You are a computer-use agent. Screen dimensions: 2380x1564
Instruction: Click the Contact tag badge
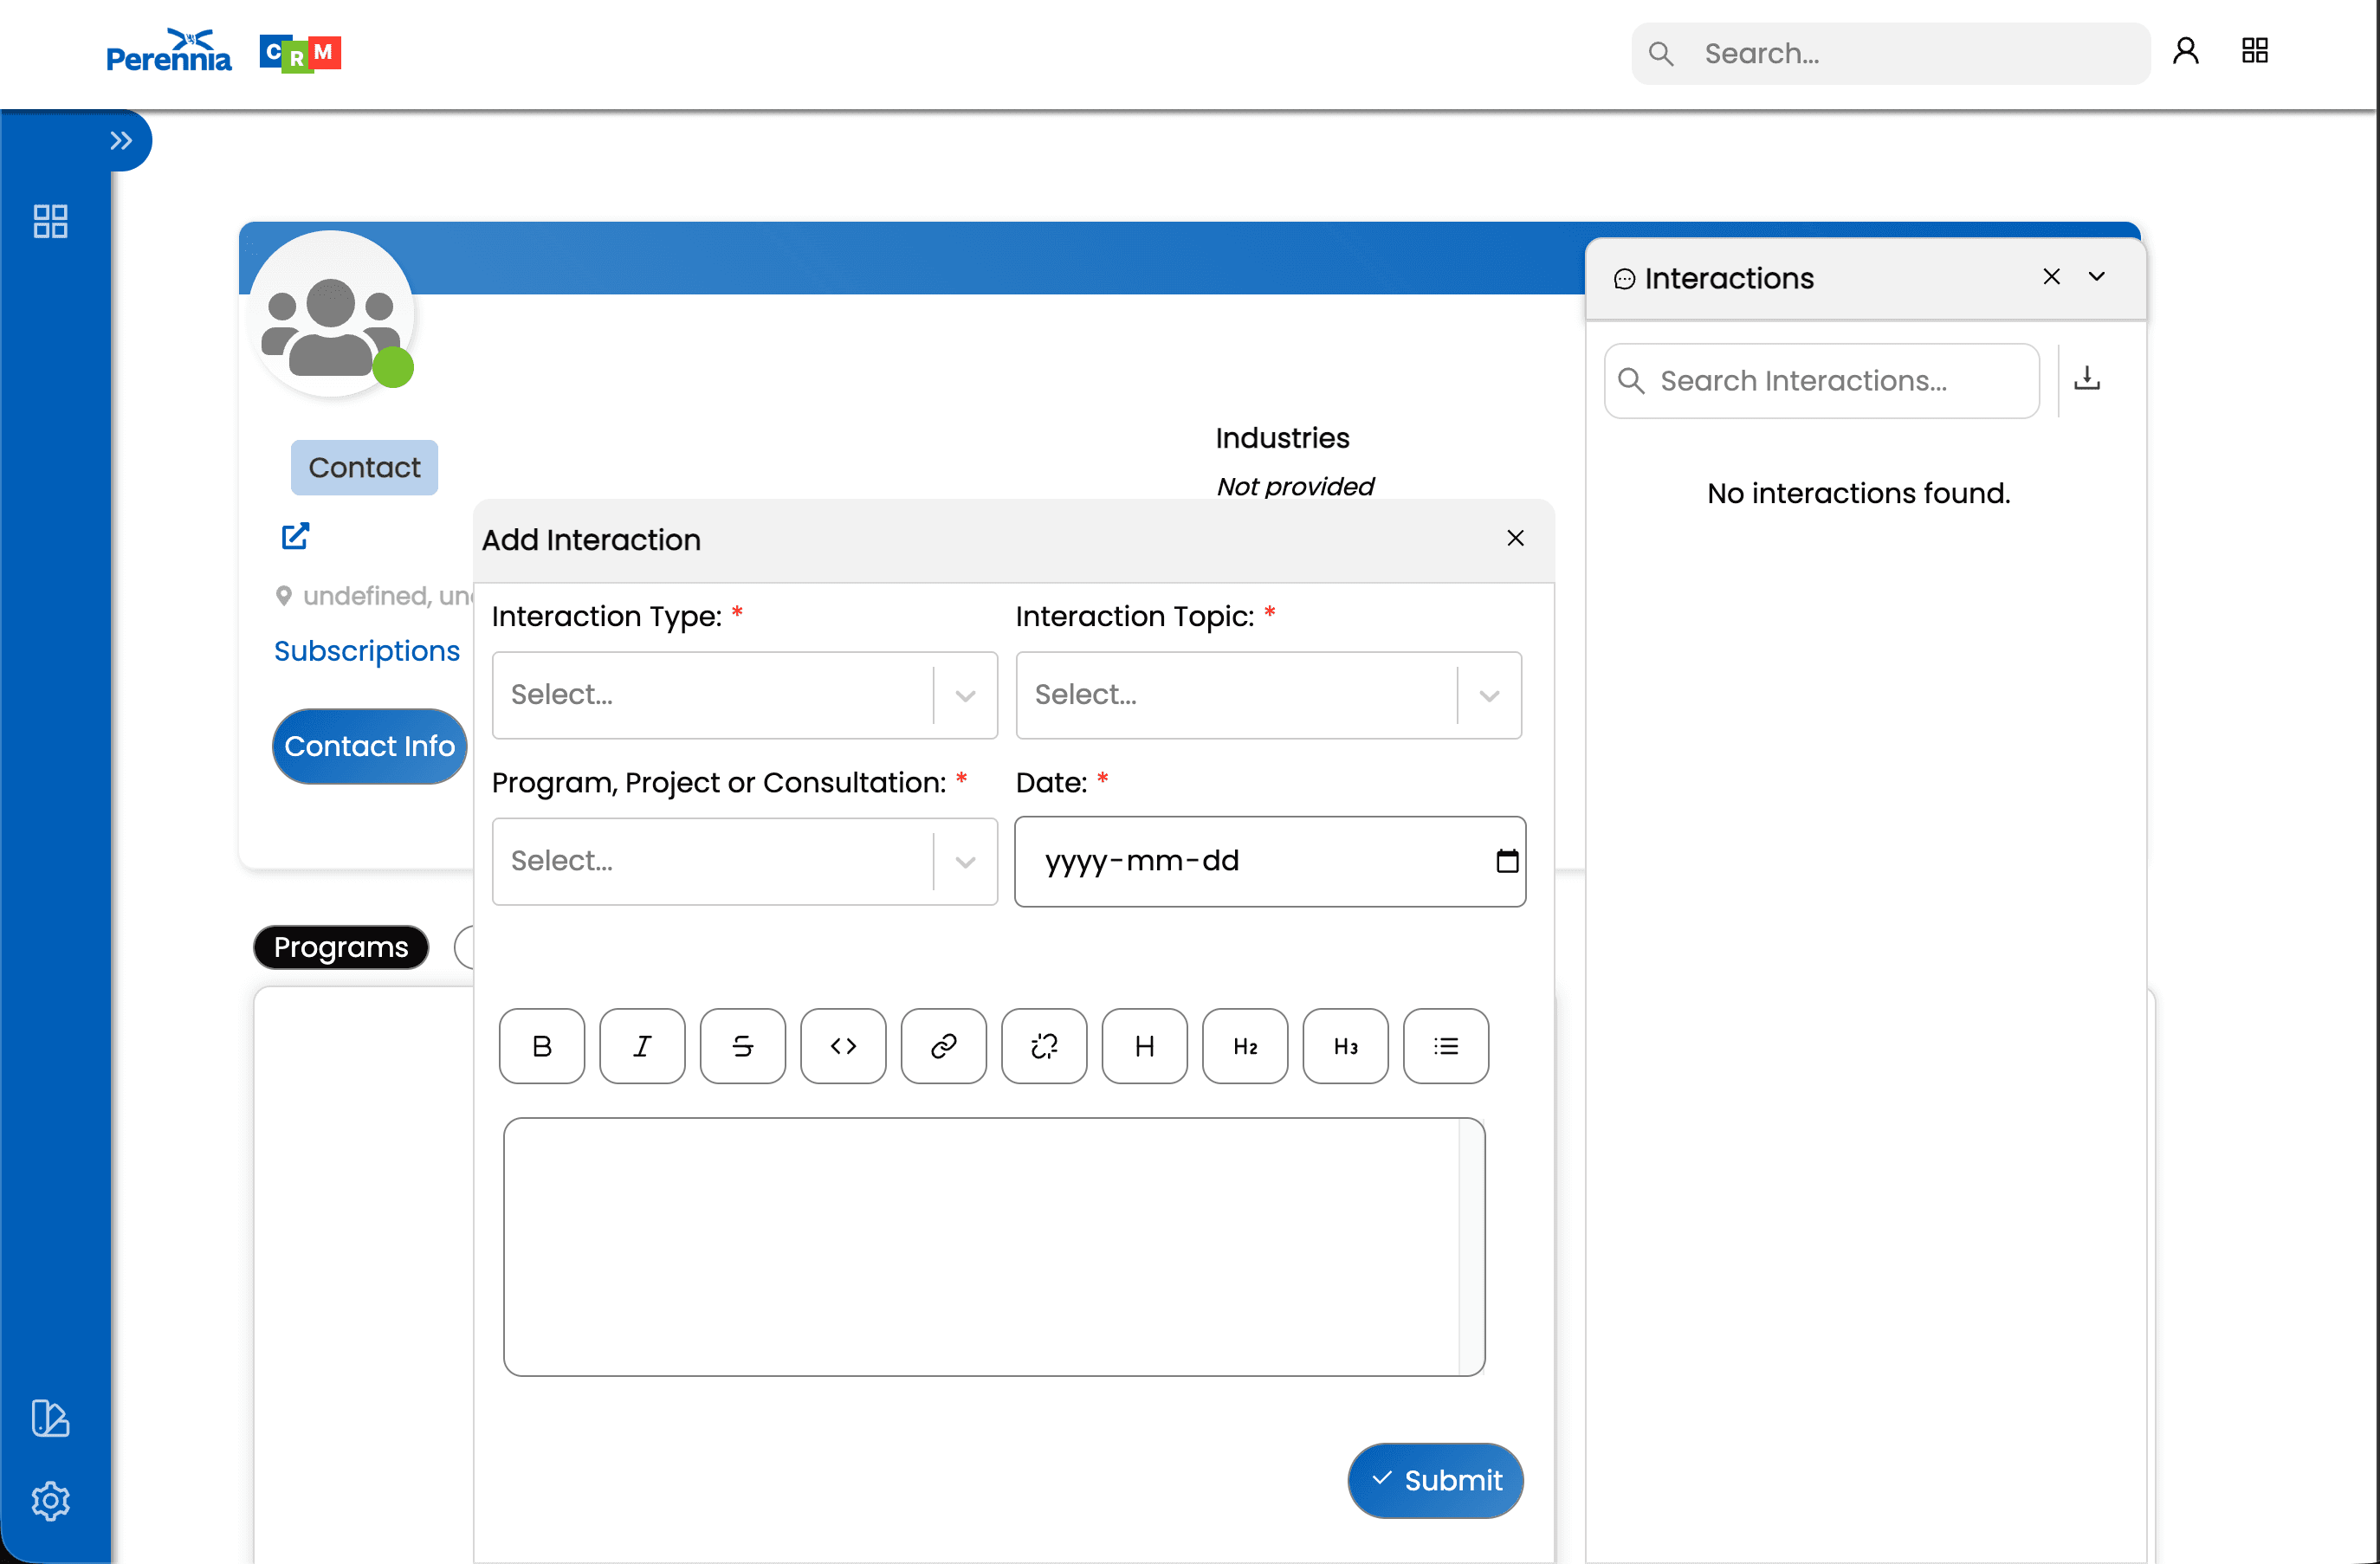(x=364, y=467)
